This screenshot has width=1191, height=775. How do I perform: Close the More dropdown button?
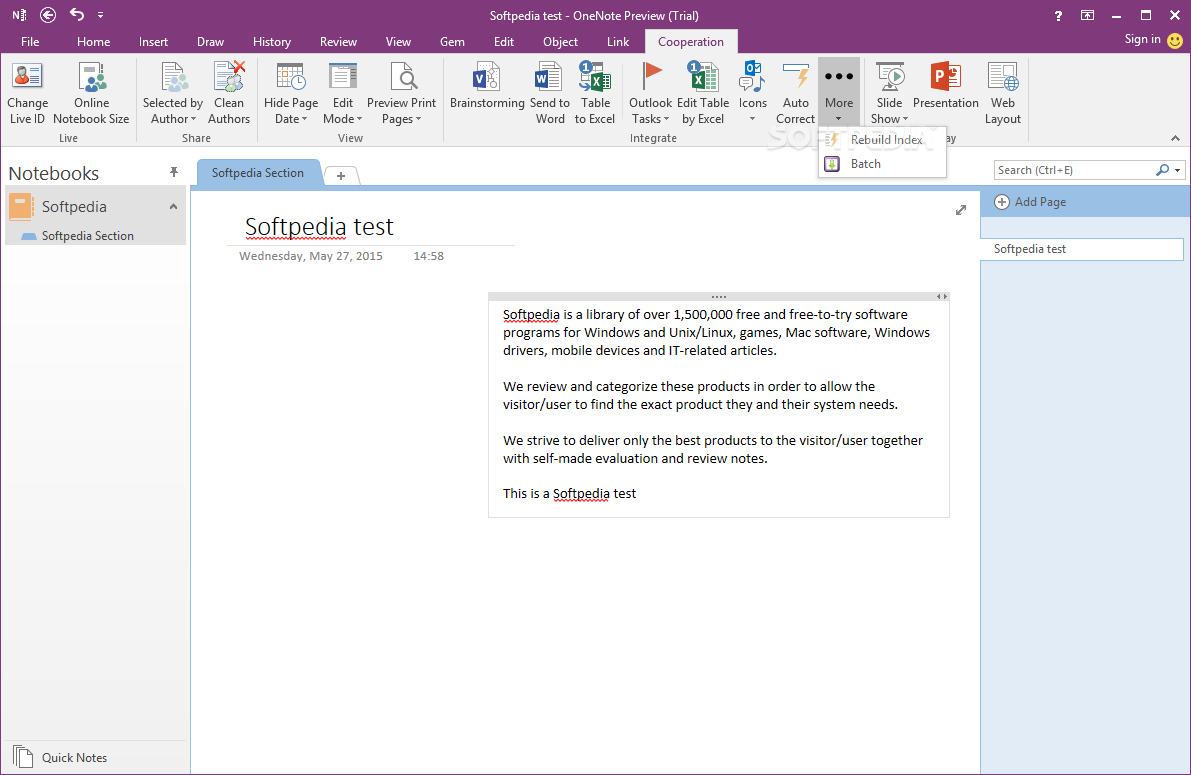click(x=839, y=92)
